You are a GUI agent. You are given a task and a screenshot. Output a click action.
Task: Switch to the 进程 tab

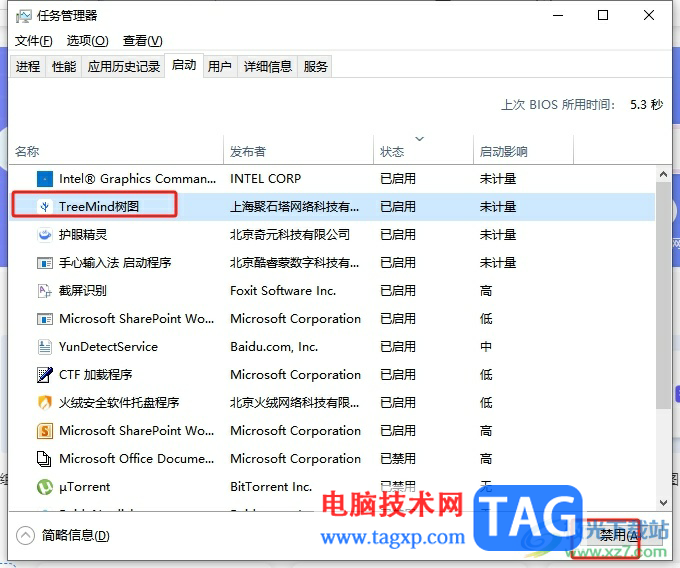28,67
